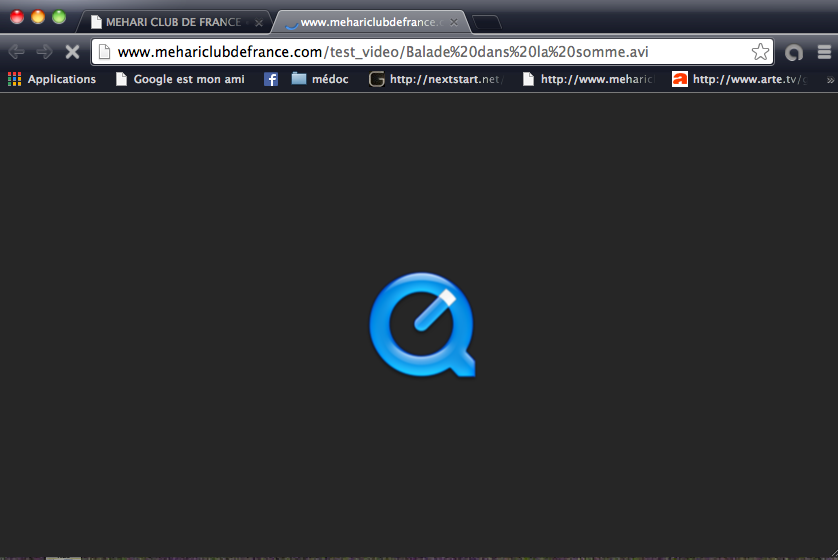Screen dimensions: 838x560
Task: Open the Chrome hamburger menu
Action: click(x=824, y=52)
